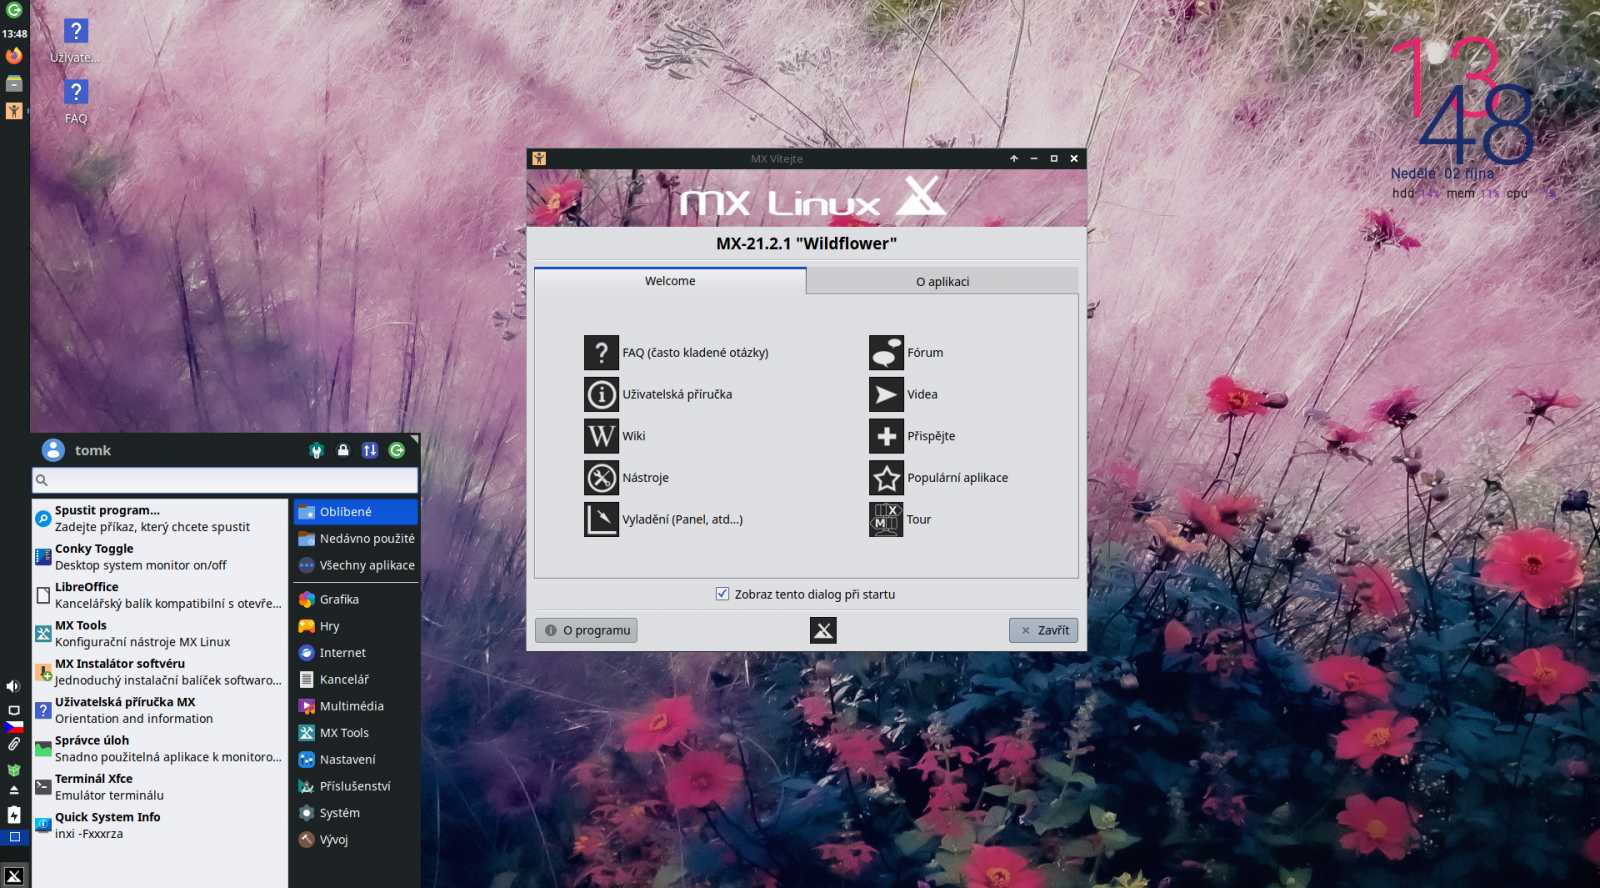Start the MX Tour
The height and width of the screenshot is (888, 1600).
click(x=900, y=520)
